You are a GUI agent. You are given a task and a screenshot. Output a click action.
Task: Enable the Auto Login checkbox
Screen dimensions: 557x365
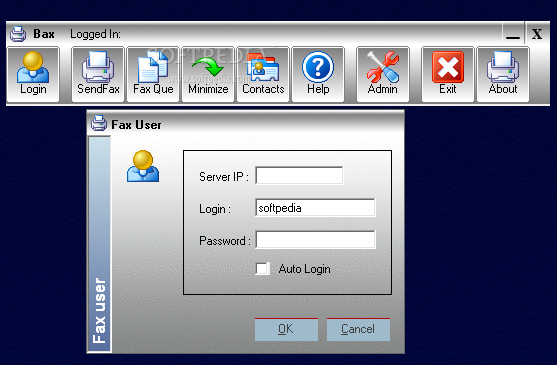(263, 268)
